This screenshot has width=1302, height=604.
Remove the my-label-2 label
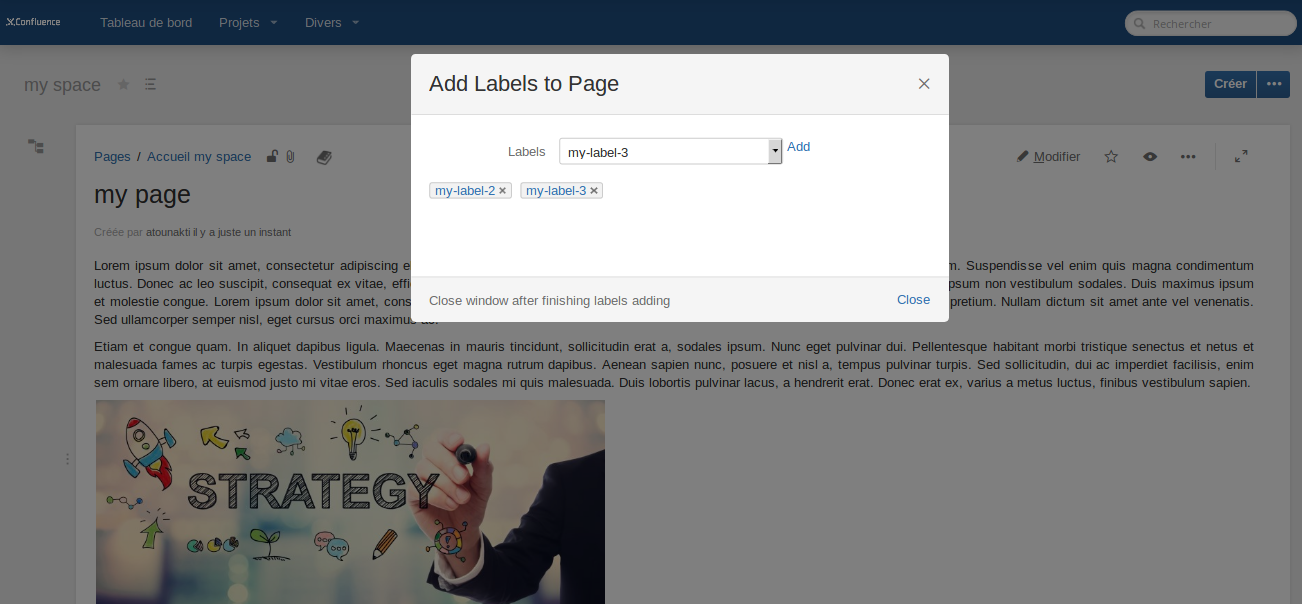(503, 191)
